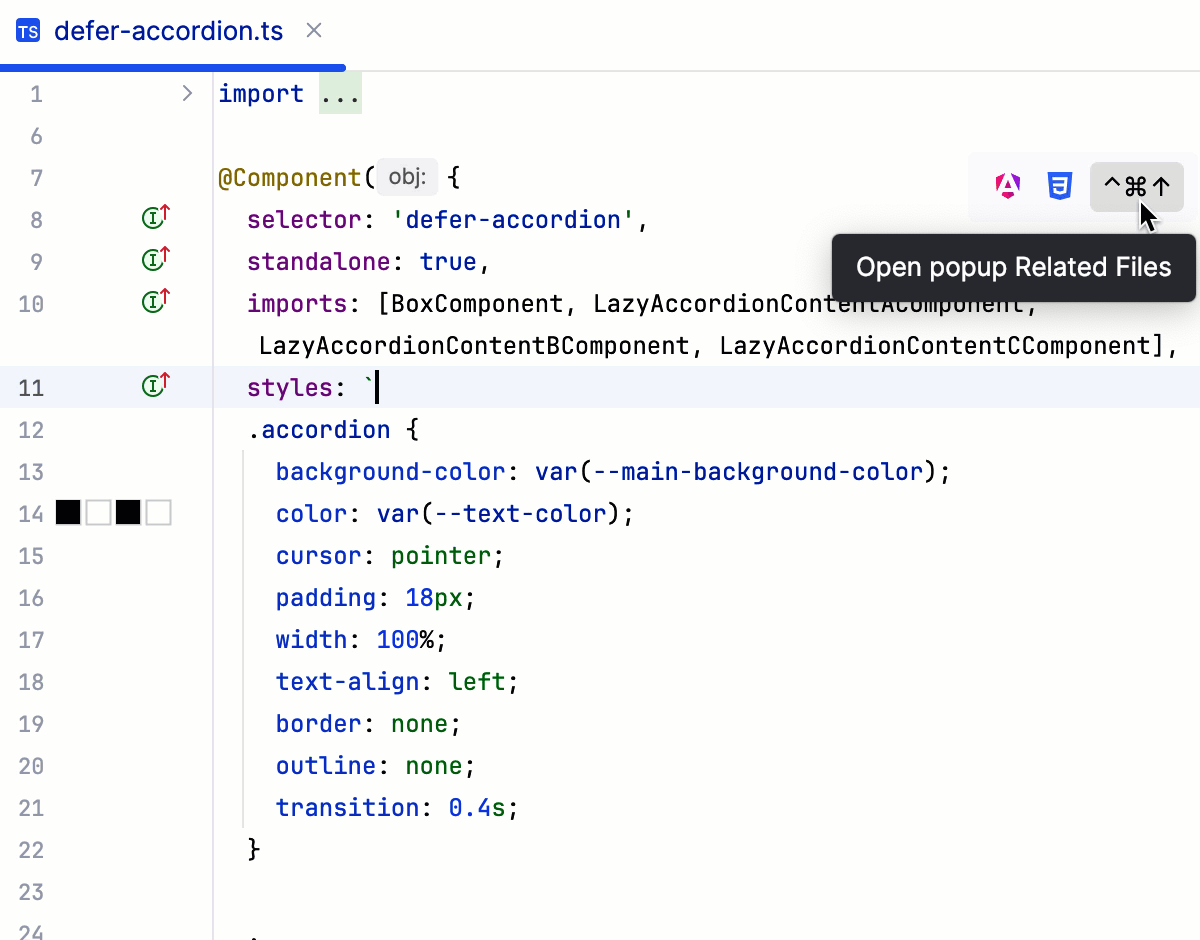Close the defer-accordion.ts tab

313,30
